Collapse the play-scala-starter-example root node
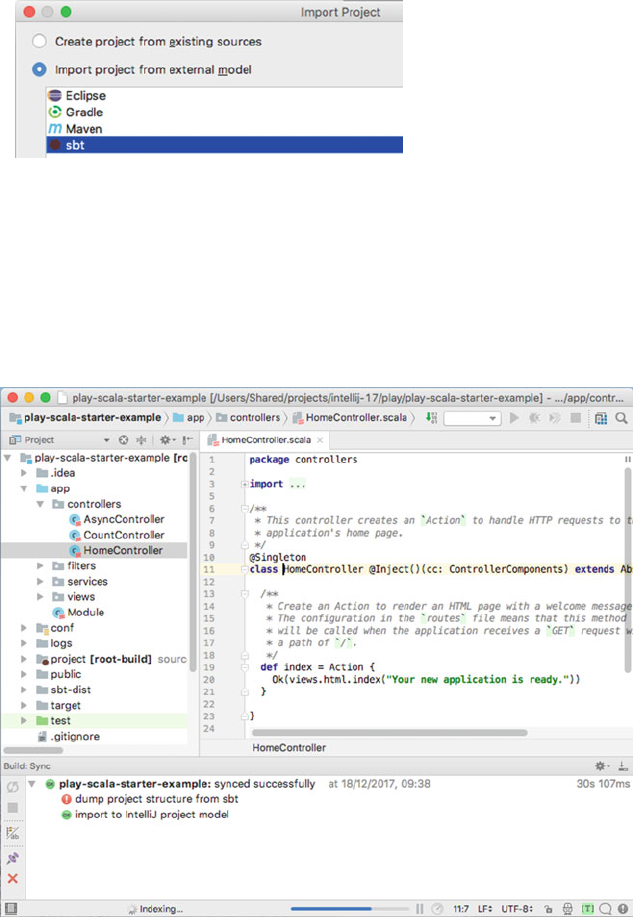The image size is (633, 917). 8,458
